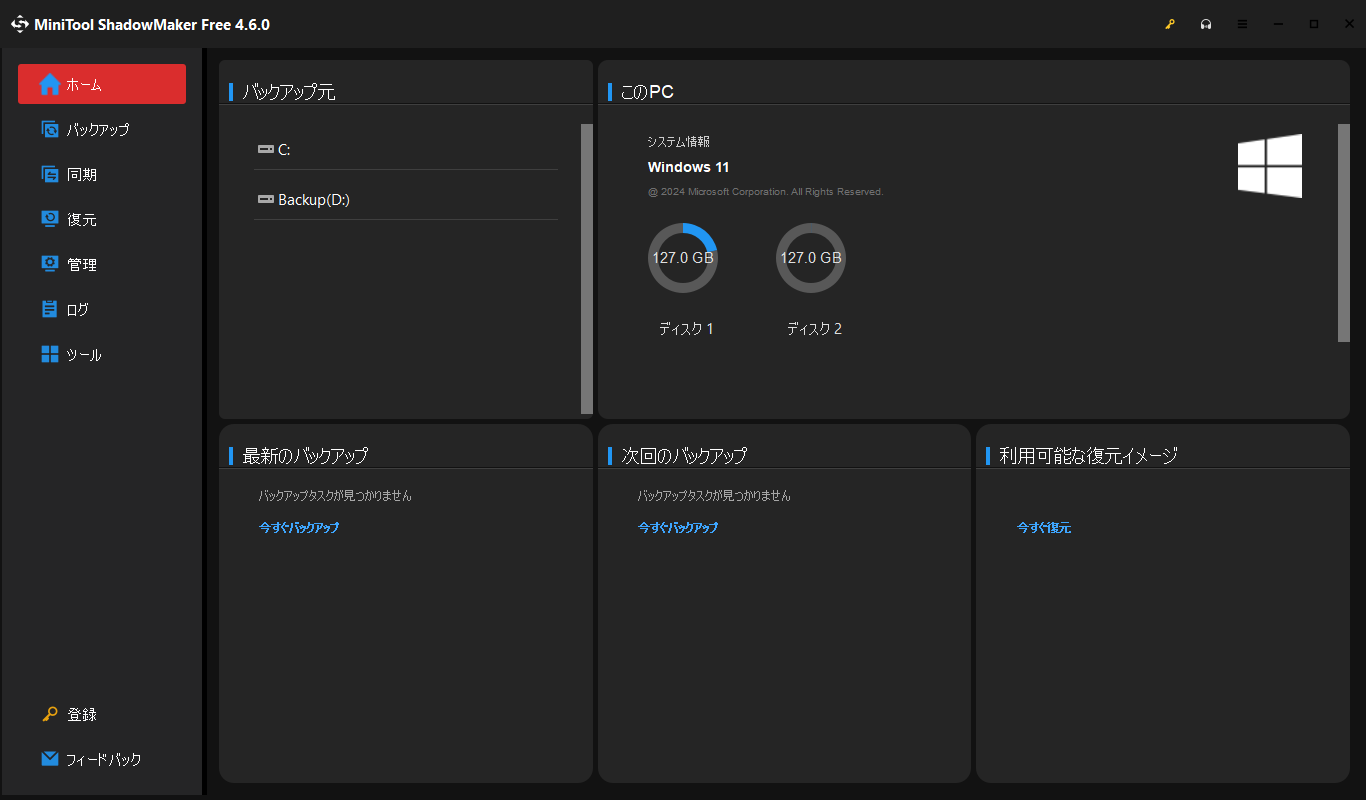
Task: Open the hamburger menu in title bar
Action: tap(1242, 24)
